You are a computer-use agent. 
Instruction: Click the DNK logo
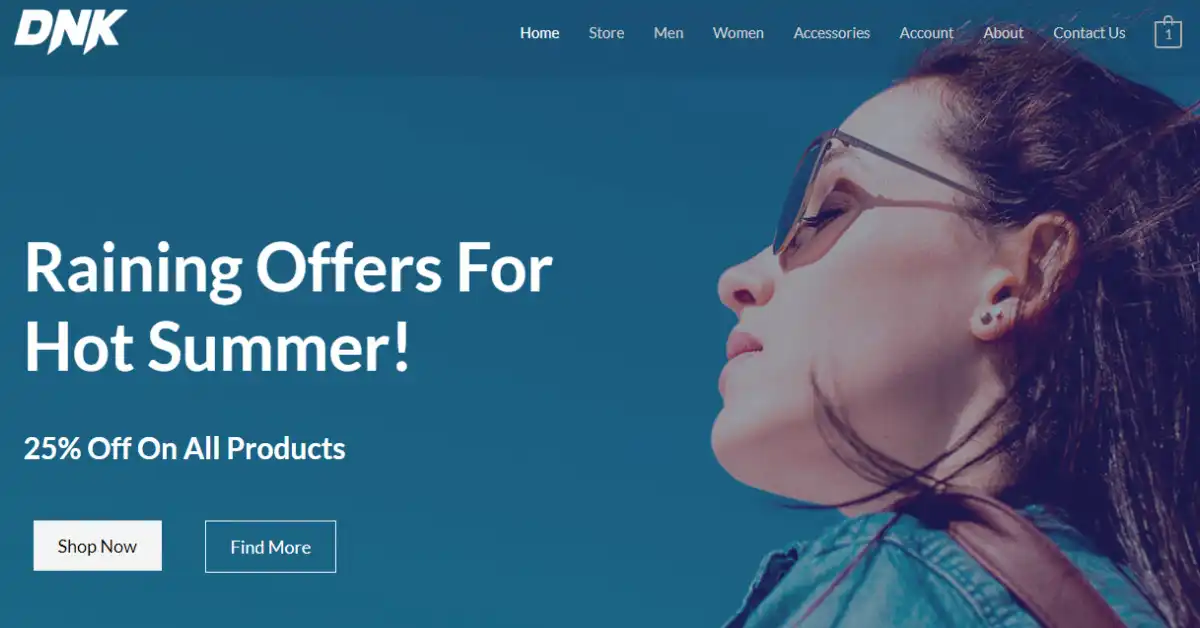[x=71, y=31]
